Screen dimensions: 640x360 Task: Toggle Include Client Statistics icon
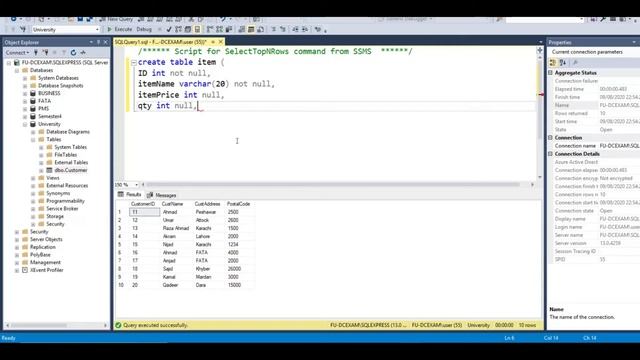229,29
